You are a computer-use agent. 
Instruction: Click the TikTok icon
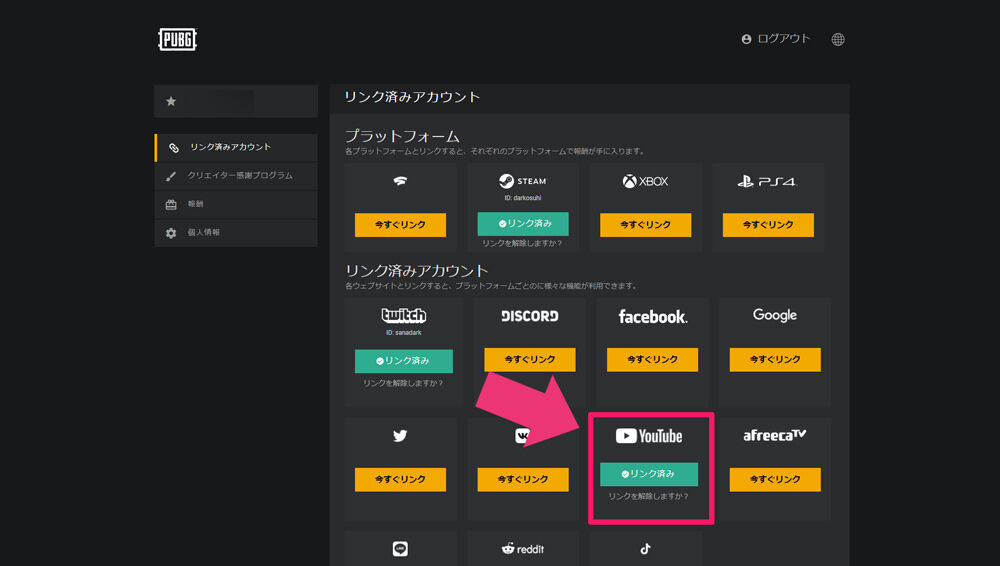click(x=645, y=549)
